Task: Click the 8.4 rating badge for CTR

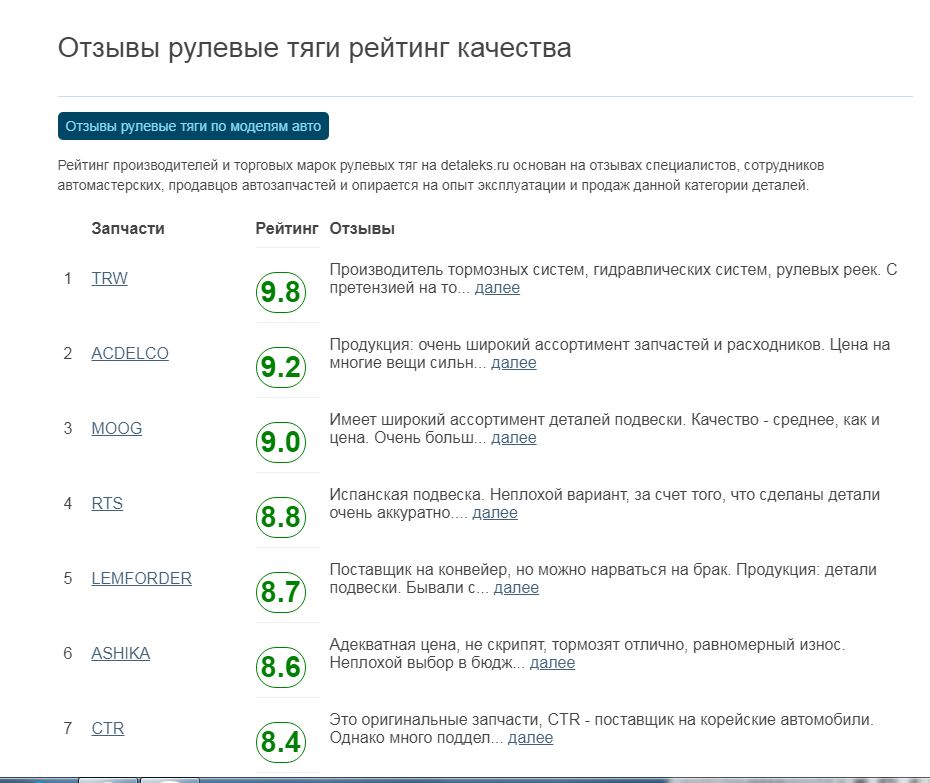Action: [281, 742]
